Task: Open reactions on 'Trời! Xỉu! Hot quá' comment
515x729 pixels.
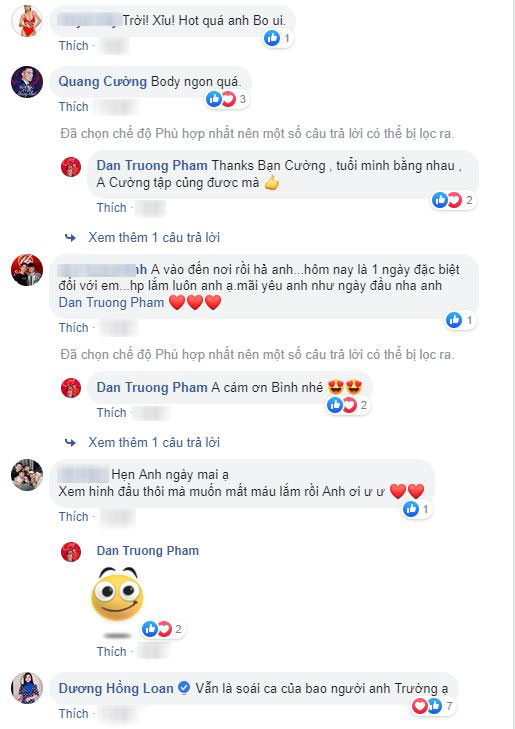Action: pyautogui.click(x=277, y=38)
